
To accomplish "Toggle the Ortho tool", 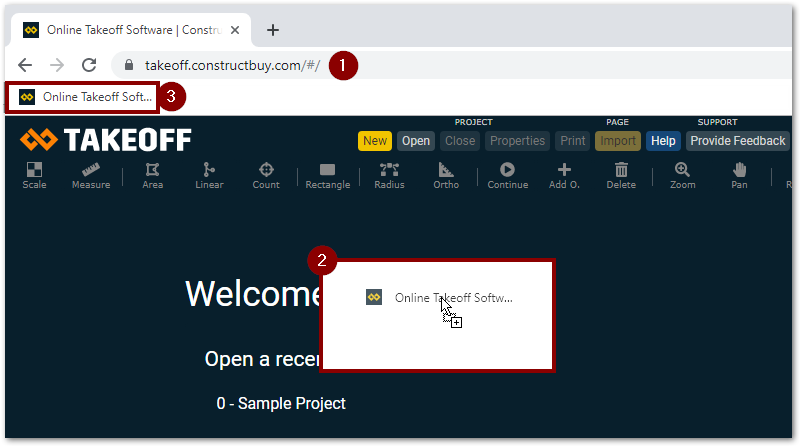I will [446, 170].
